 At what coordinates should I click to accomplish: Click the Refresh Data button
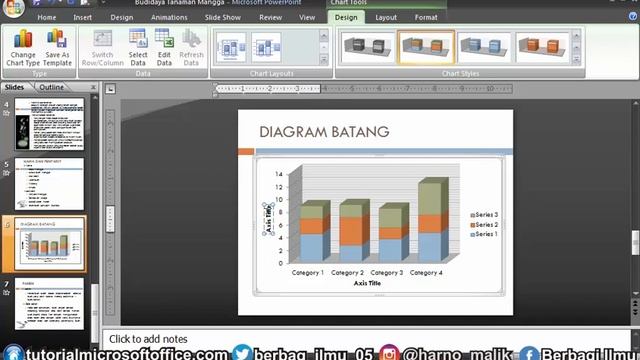191,48
